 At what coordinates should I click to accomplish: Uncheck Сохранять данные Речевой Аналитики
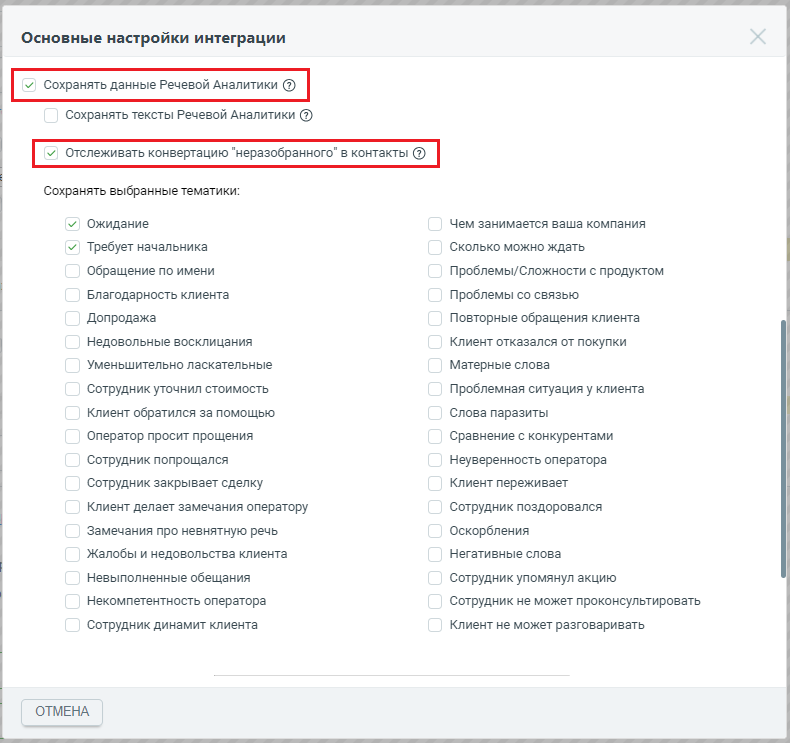tap(29, 85)
